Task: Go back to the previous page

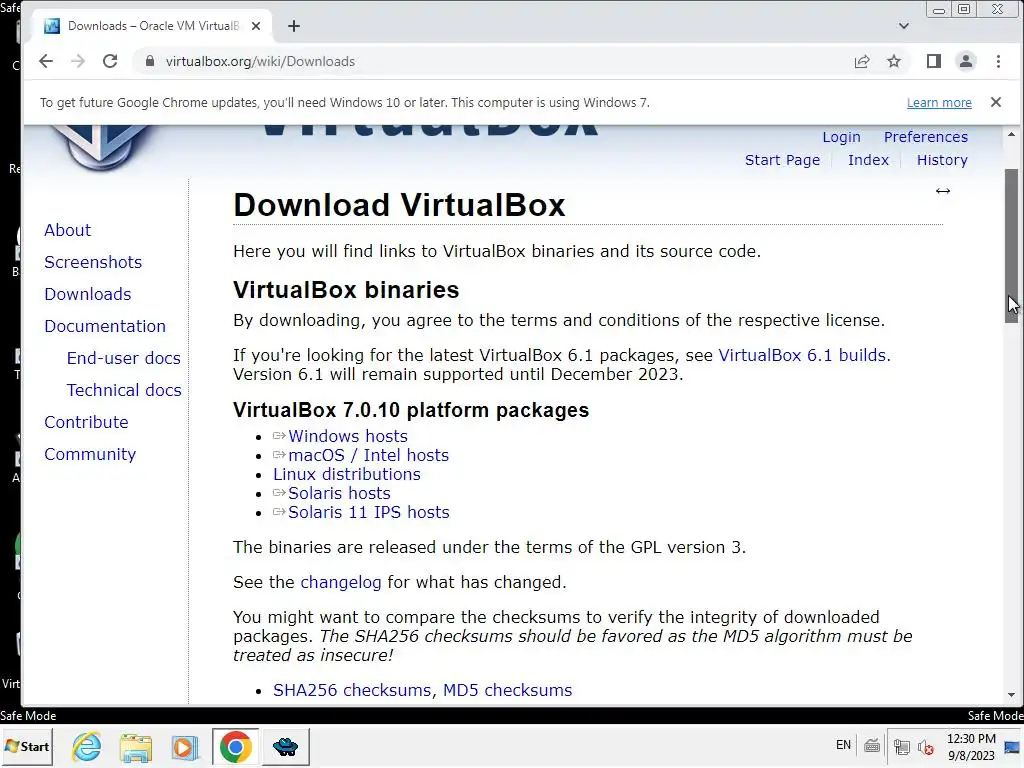Action: [46, 61]
